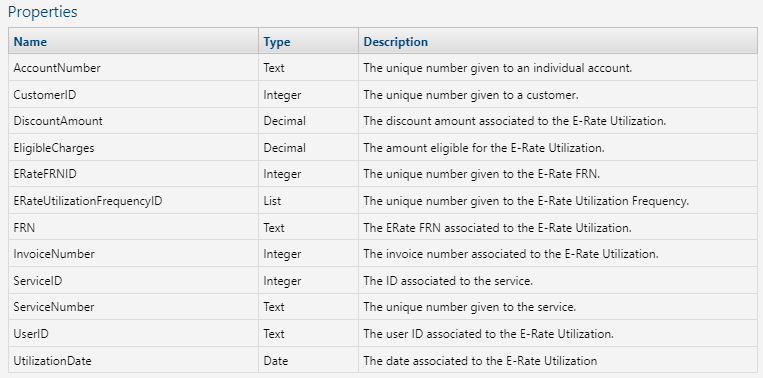The height and width of the screenshot is (378, 763).
Task: Click the Integer type in ServiceID row
Action: [x=282, y=281]
